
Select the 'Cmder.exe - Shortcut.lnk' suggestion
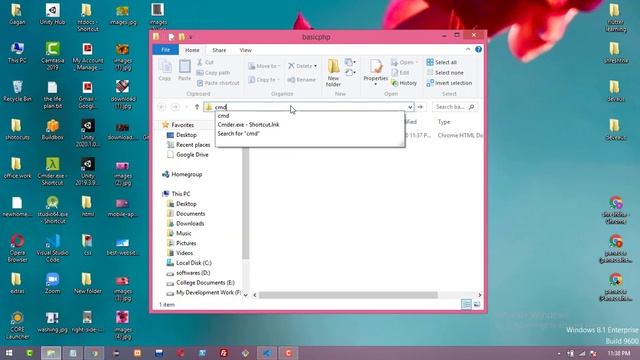click(x=310, y=124)
